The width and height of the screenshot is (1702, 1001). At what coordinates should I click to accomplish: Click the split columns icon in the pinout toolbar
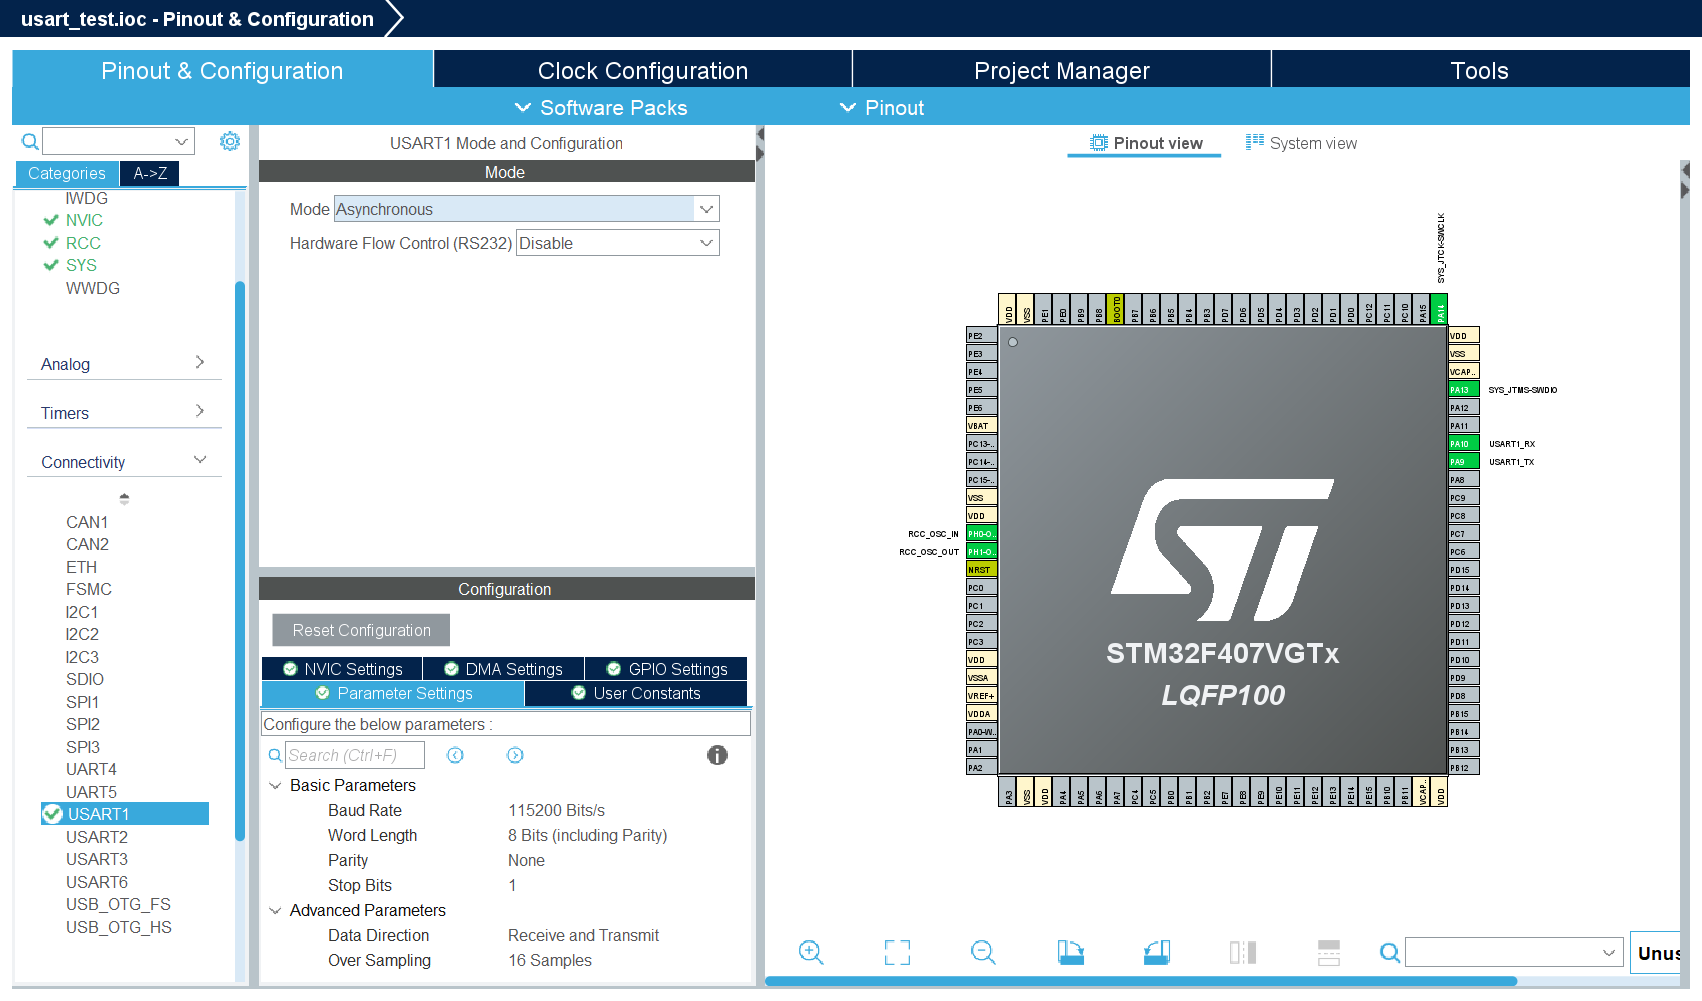[x=1243, y=952]
